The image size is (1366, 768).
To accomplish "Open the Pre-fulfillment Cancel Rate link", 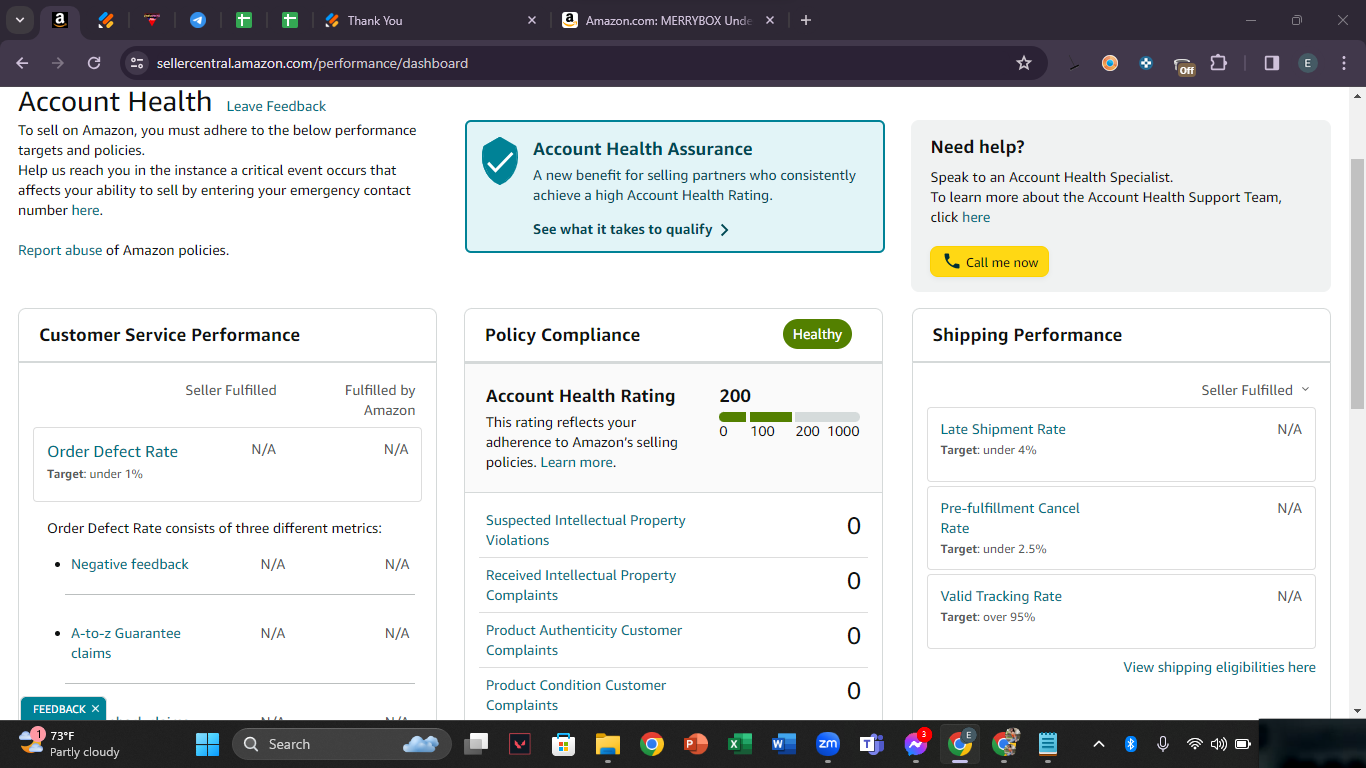I will pyautogui.click(x=1010, y=518).
